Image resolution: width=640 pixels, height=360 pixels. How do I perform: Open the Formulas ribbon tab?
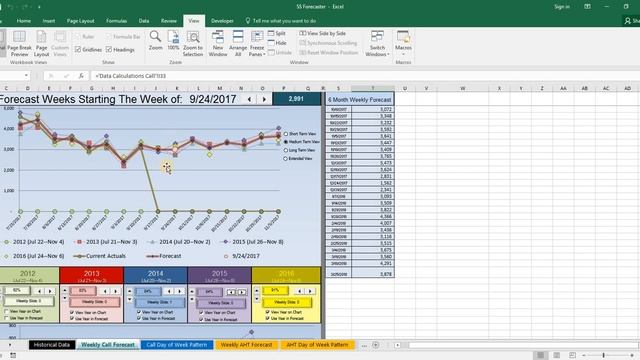pos(116,21)
